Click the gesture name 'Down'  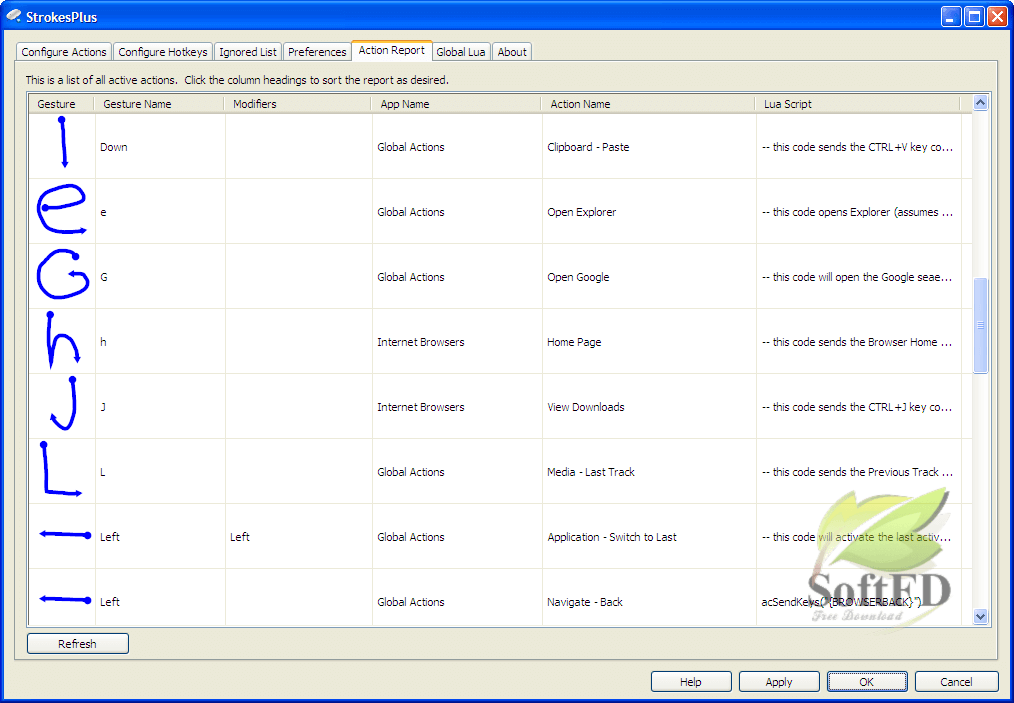pos(114,147)
